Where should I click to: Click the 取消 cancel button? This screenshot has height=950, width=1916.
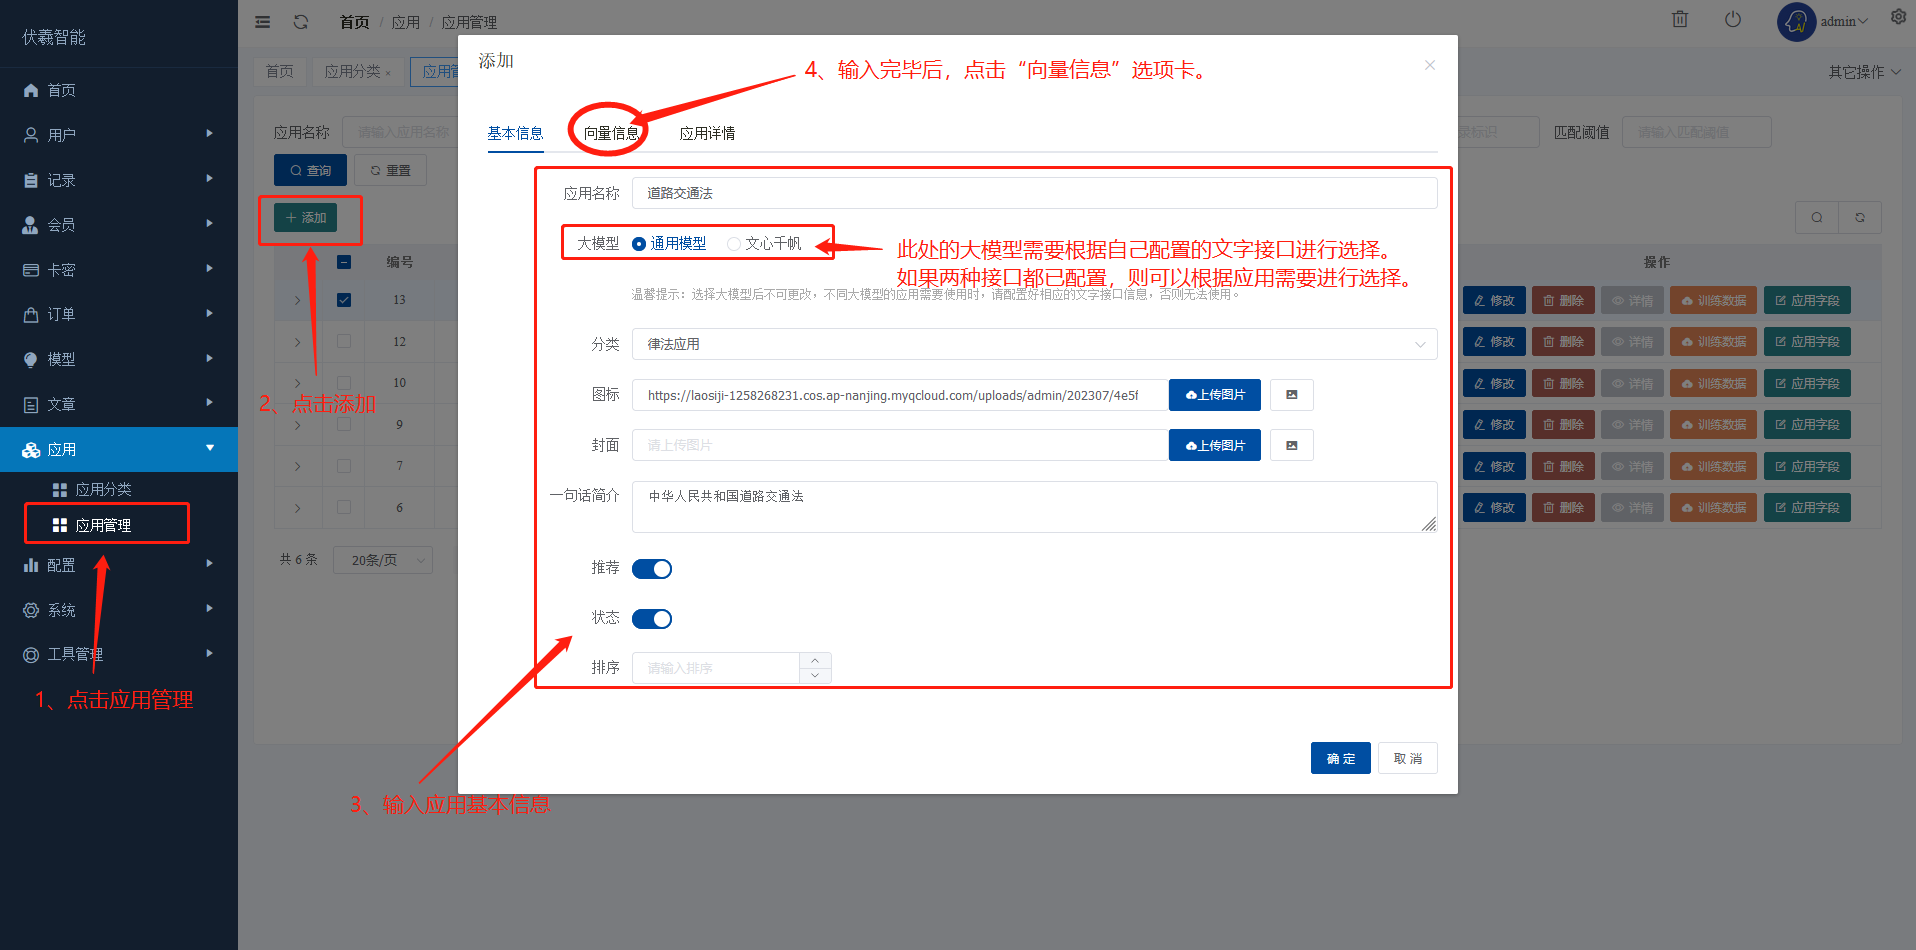pos(1407,758)
